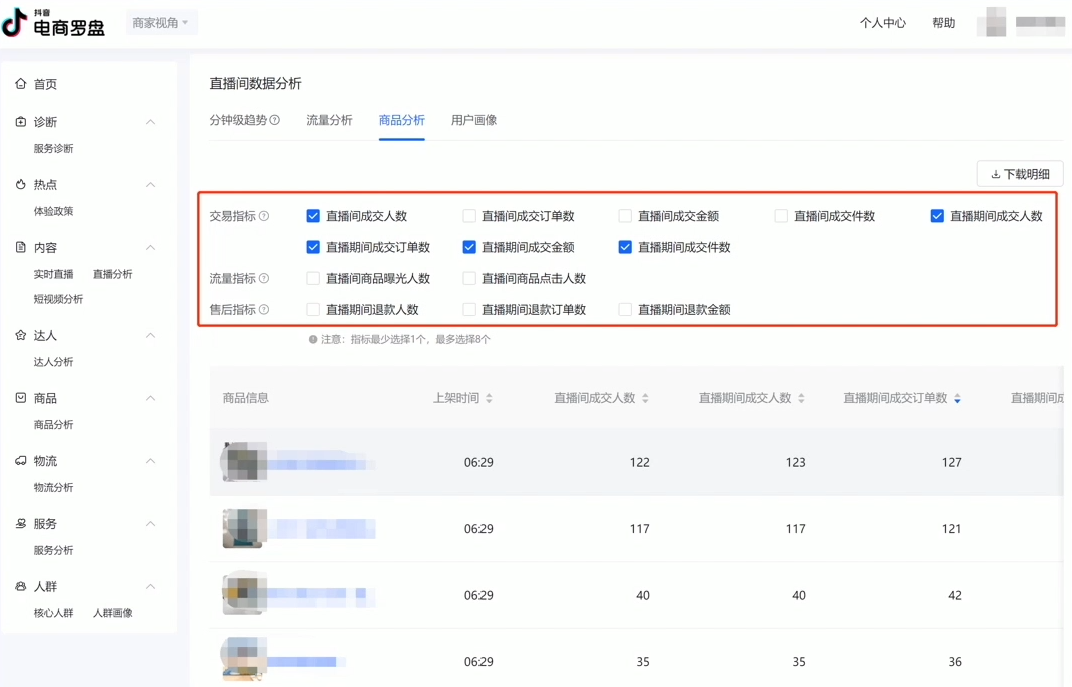The width and height of the screenshot is (1072, 687).
Task: Uncheck 直播间成交人数 checkbox
Action: coord(313,216)
